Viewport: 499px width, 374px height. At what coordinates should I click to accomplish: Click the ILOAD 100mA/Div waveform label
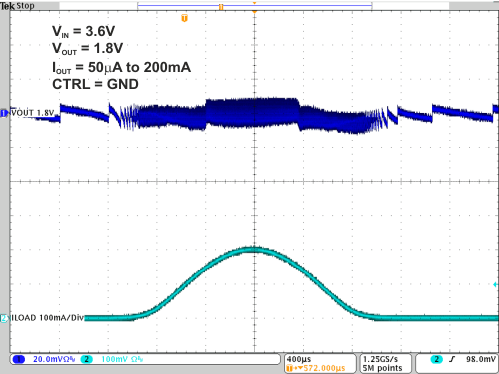[x=47, y=318]
